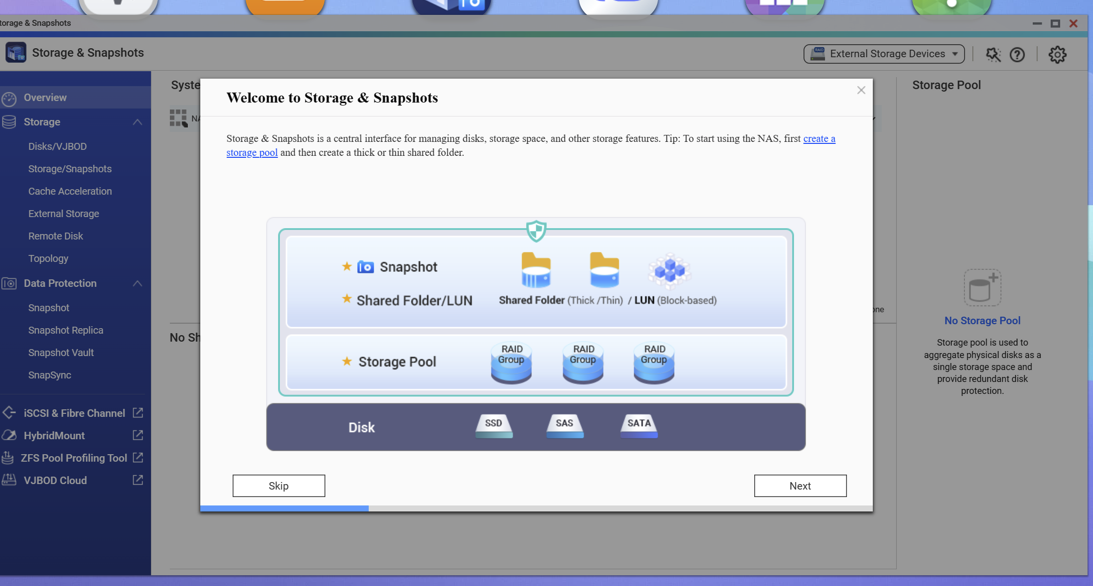This screenshot has height=586, width=1093.
Task: Click the iSCSI sidebar icon
Action: 9,412
